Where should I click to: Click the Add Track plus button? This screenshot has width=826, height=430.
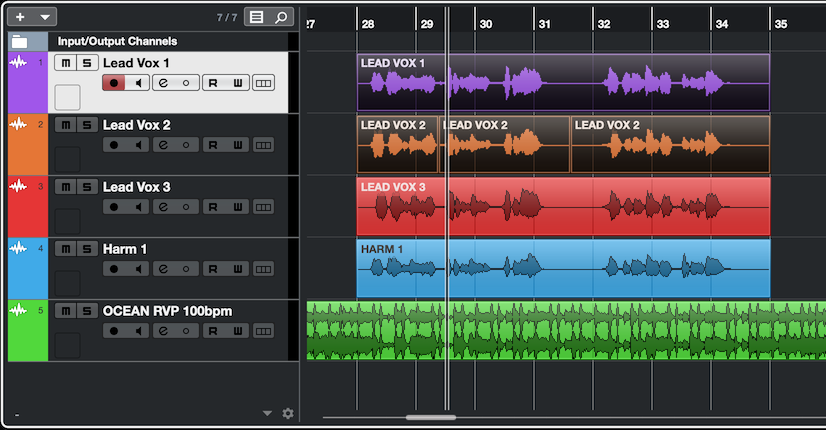tap(20, 17)
